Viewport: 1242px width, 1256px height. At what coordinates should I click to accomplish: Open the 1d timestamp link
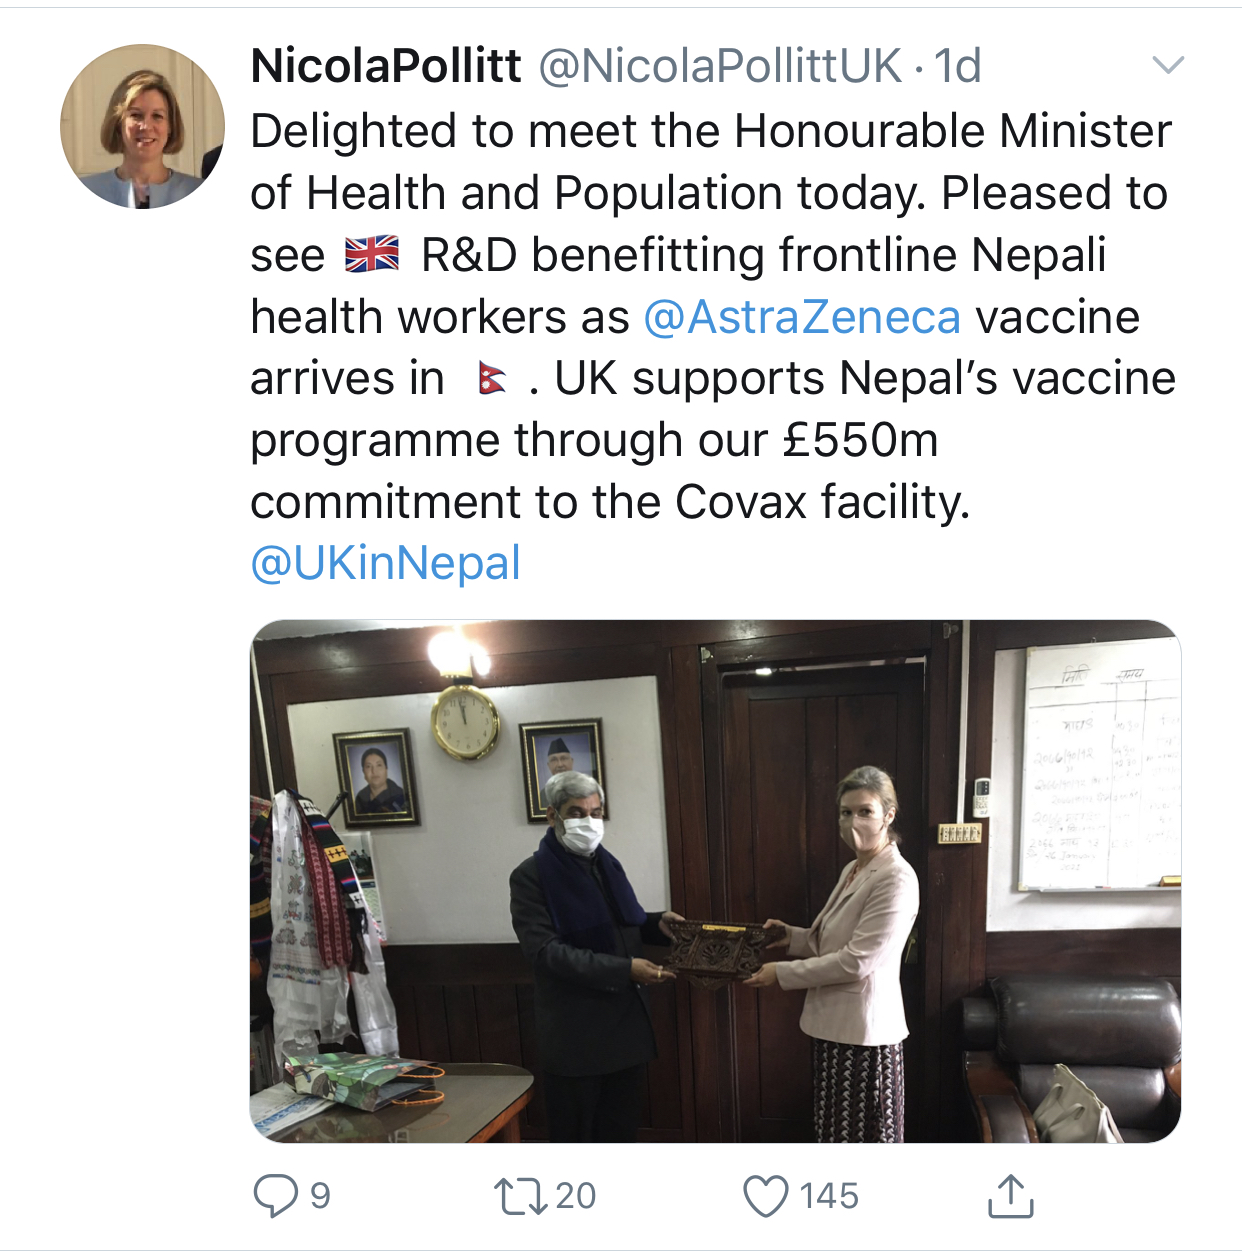[957, 67]
